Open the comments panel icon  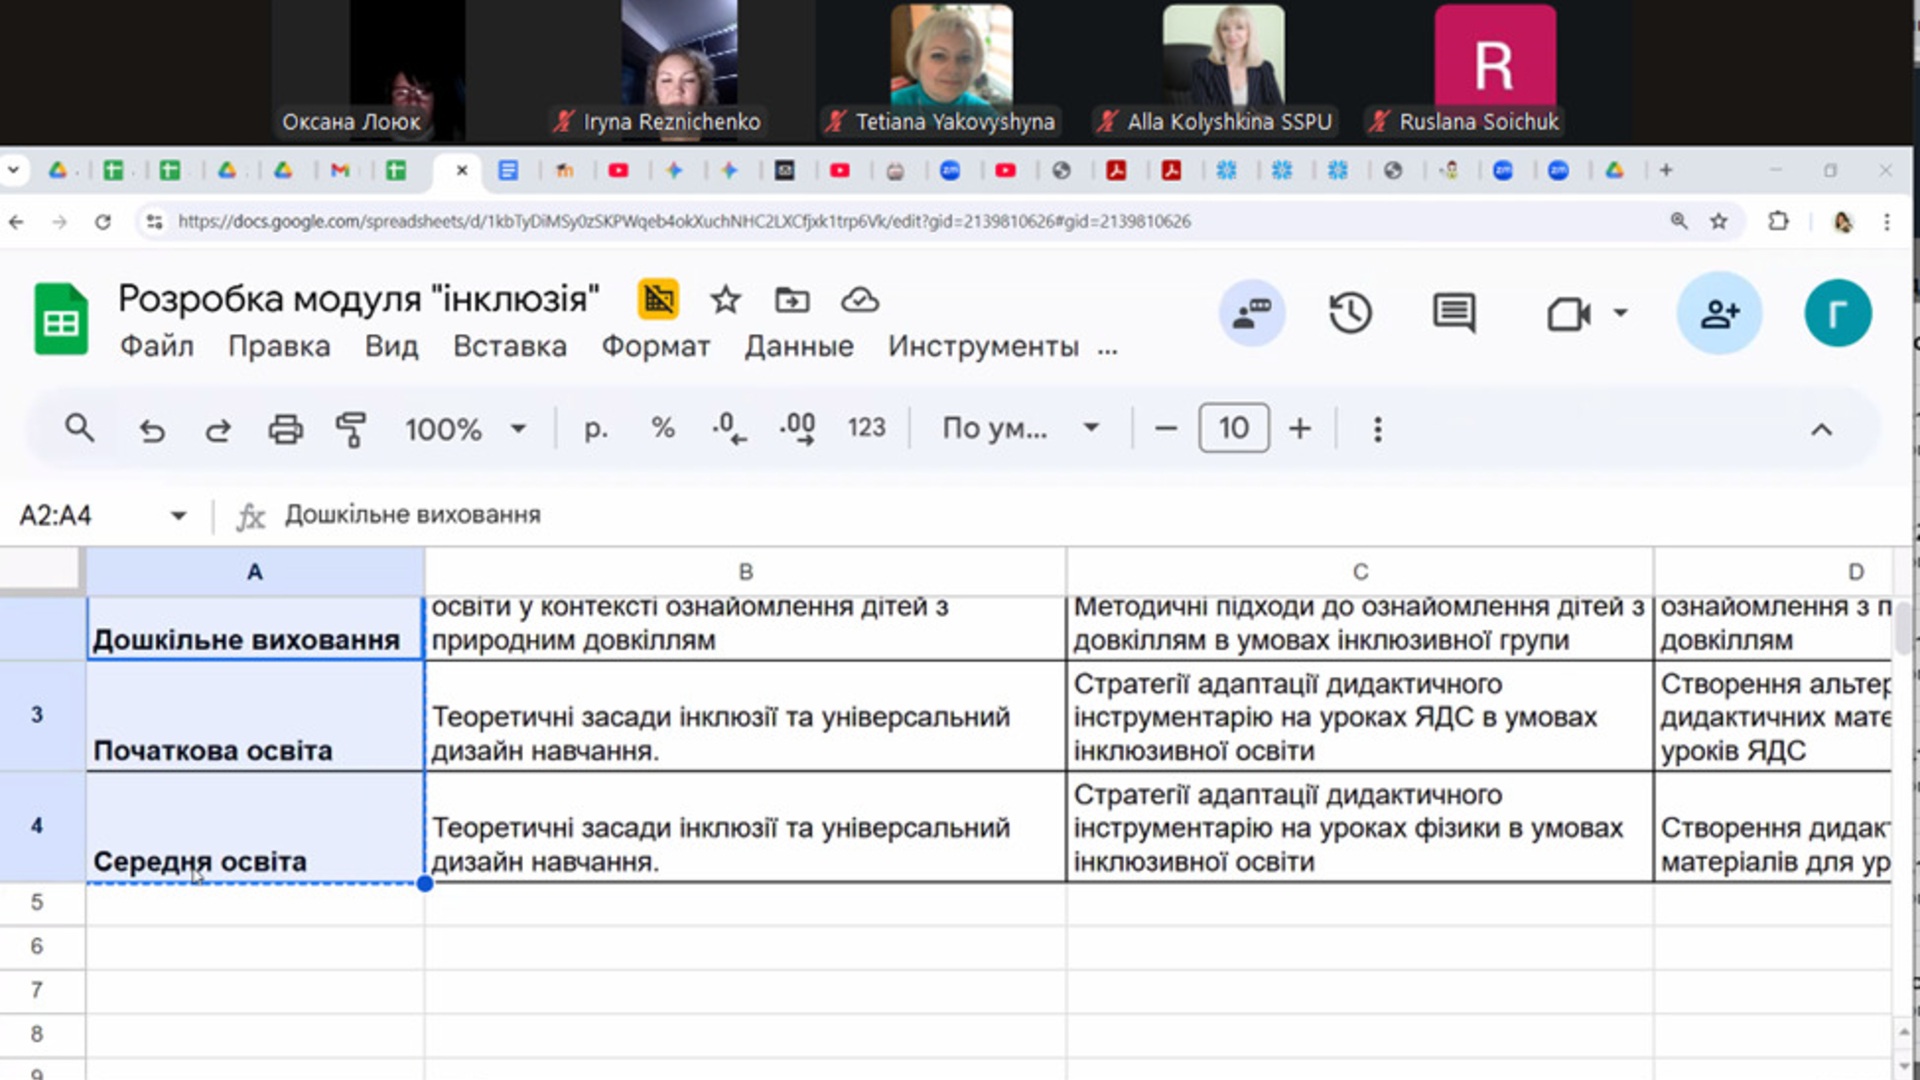point(1454,314)
